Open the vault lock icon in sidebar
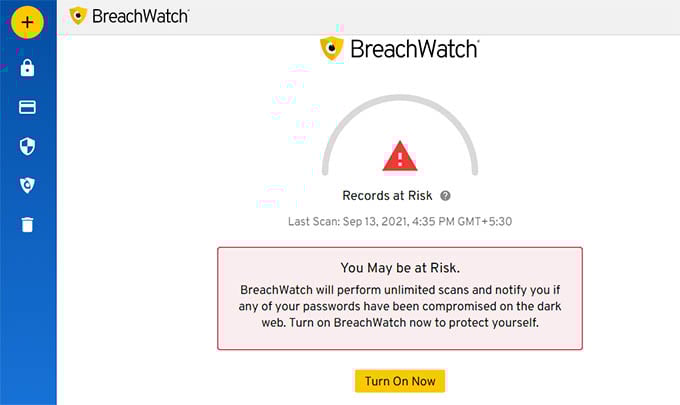 tap(27, 68)
